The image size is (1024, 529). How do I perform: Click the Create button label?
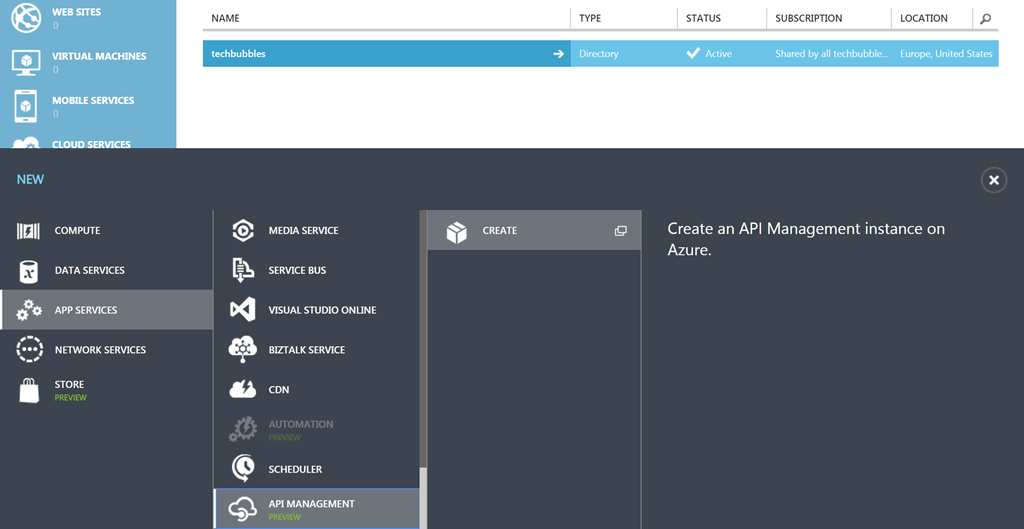pos(500,231)
